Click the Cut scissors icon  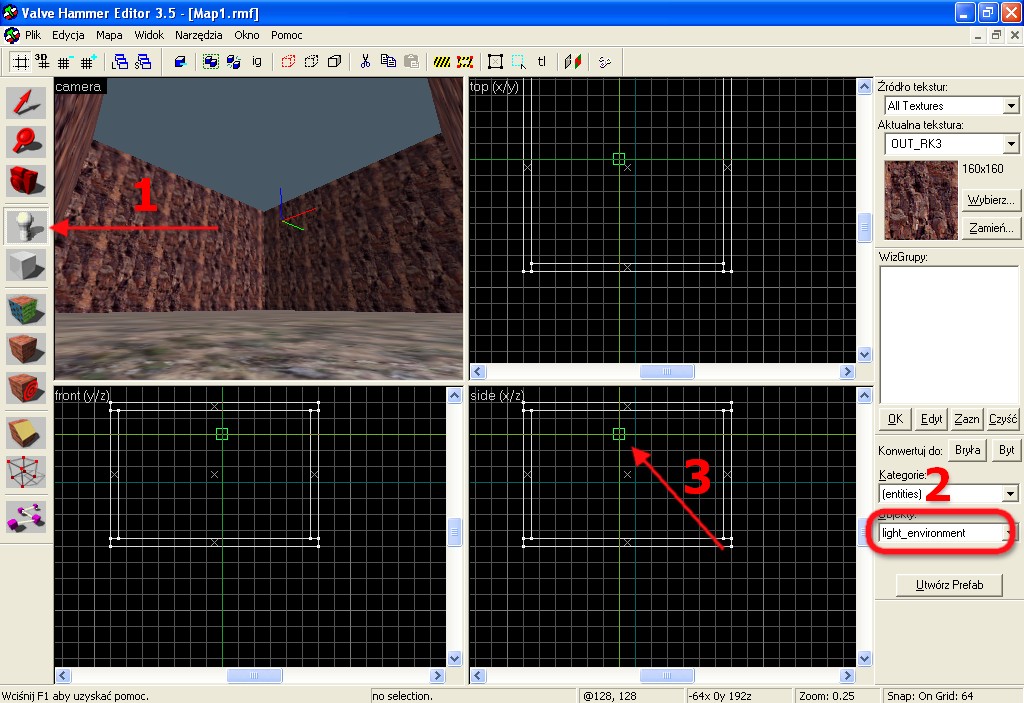click(365, 62)
